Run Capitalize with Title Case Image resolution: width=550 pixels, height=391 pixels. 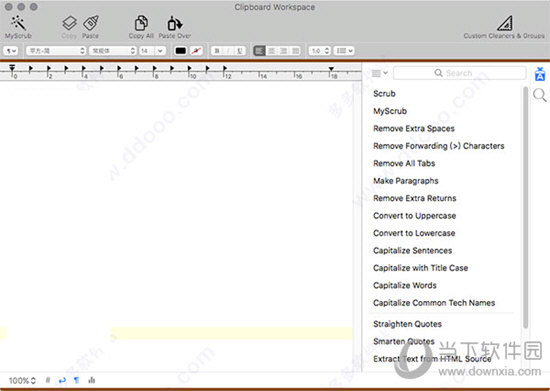click(421, 268)
